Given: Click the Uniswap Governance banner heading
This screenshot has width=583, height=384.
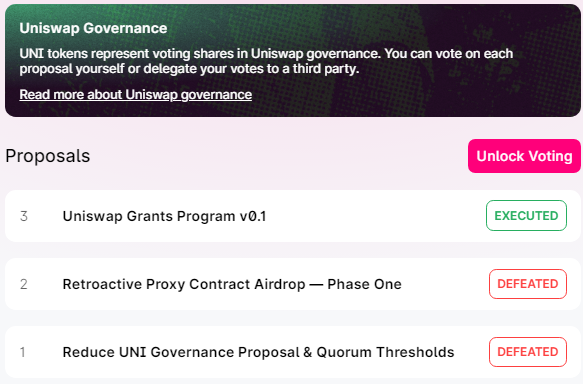Looking at the screenshot, I should [93, 28].
